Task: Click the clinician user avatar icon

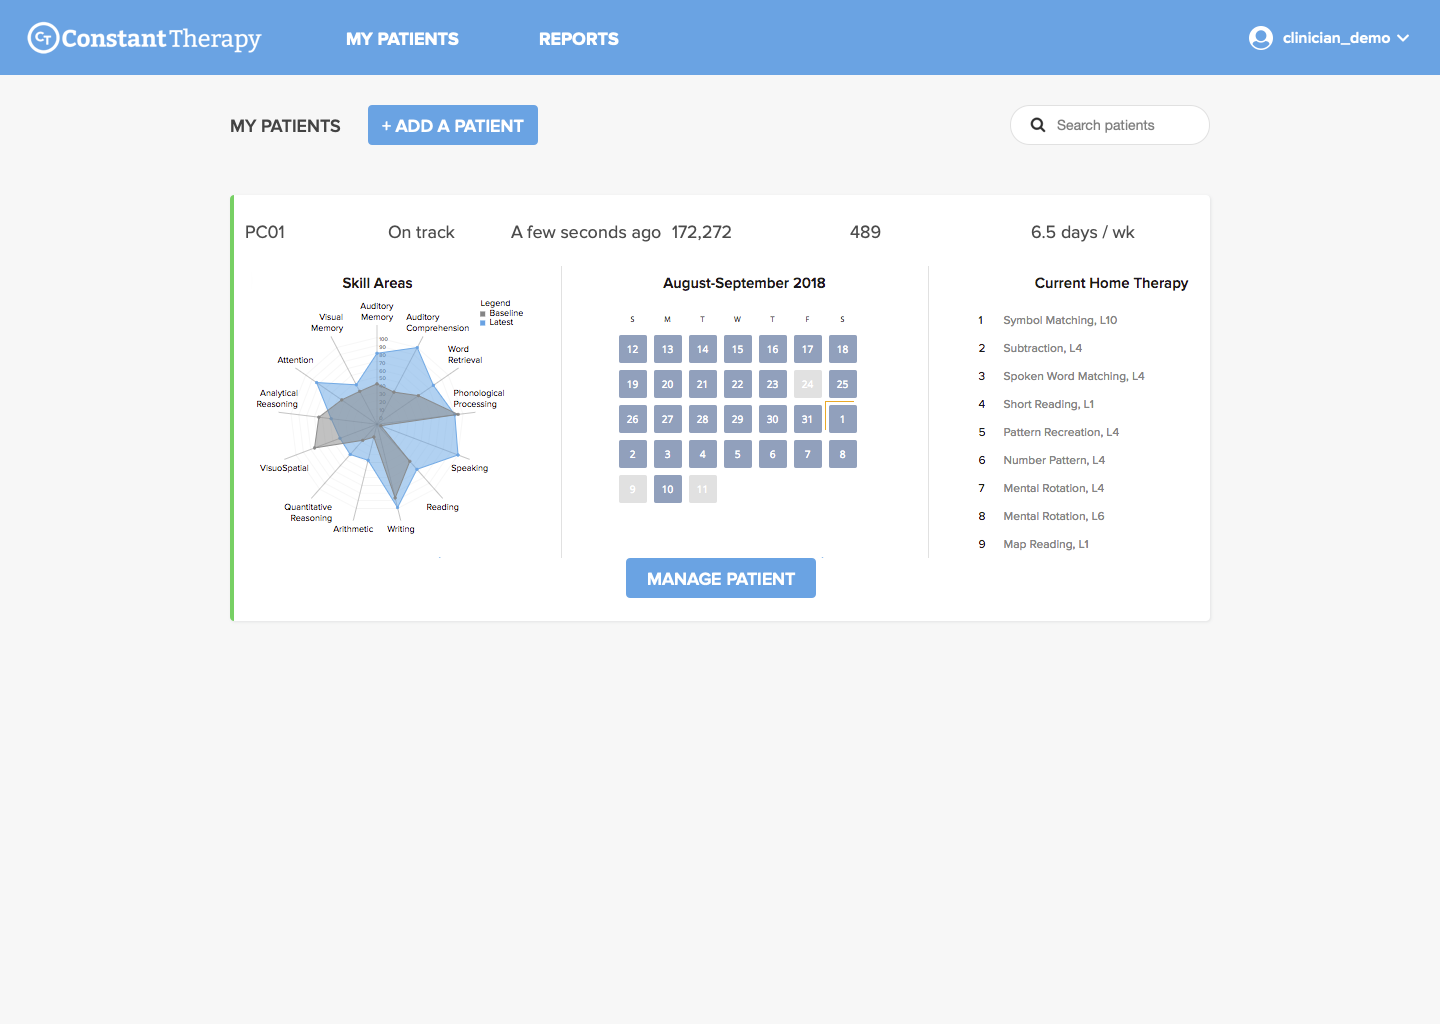Action: pos(1260,38)
